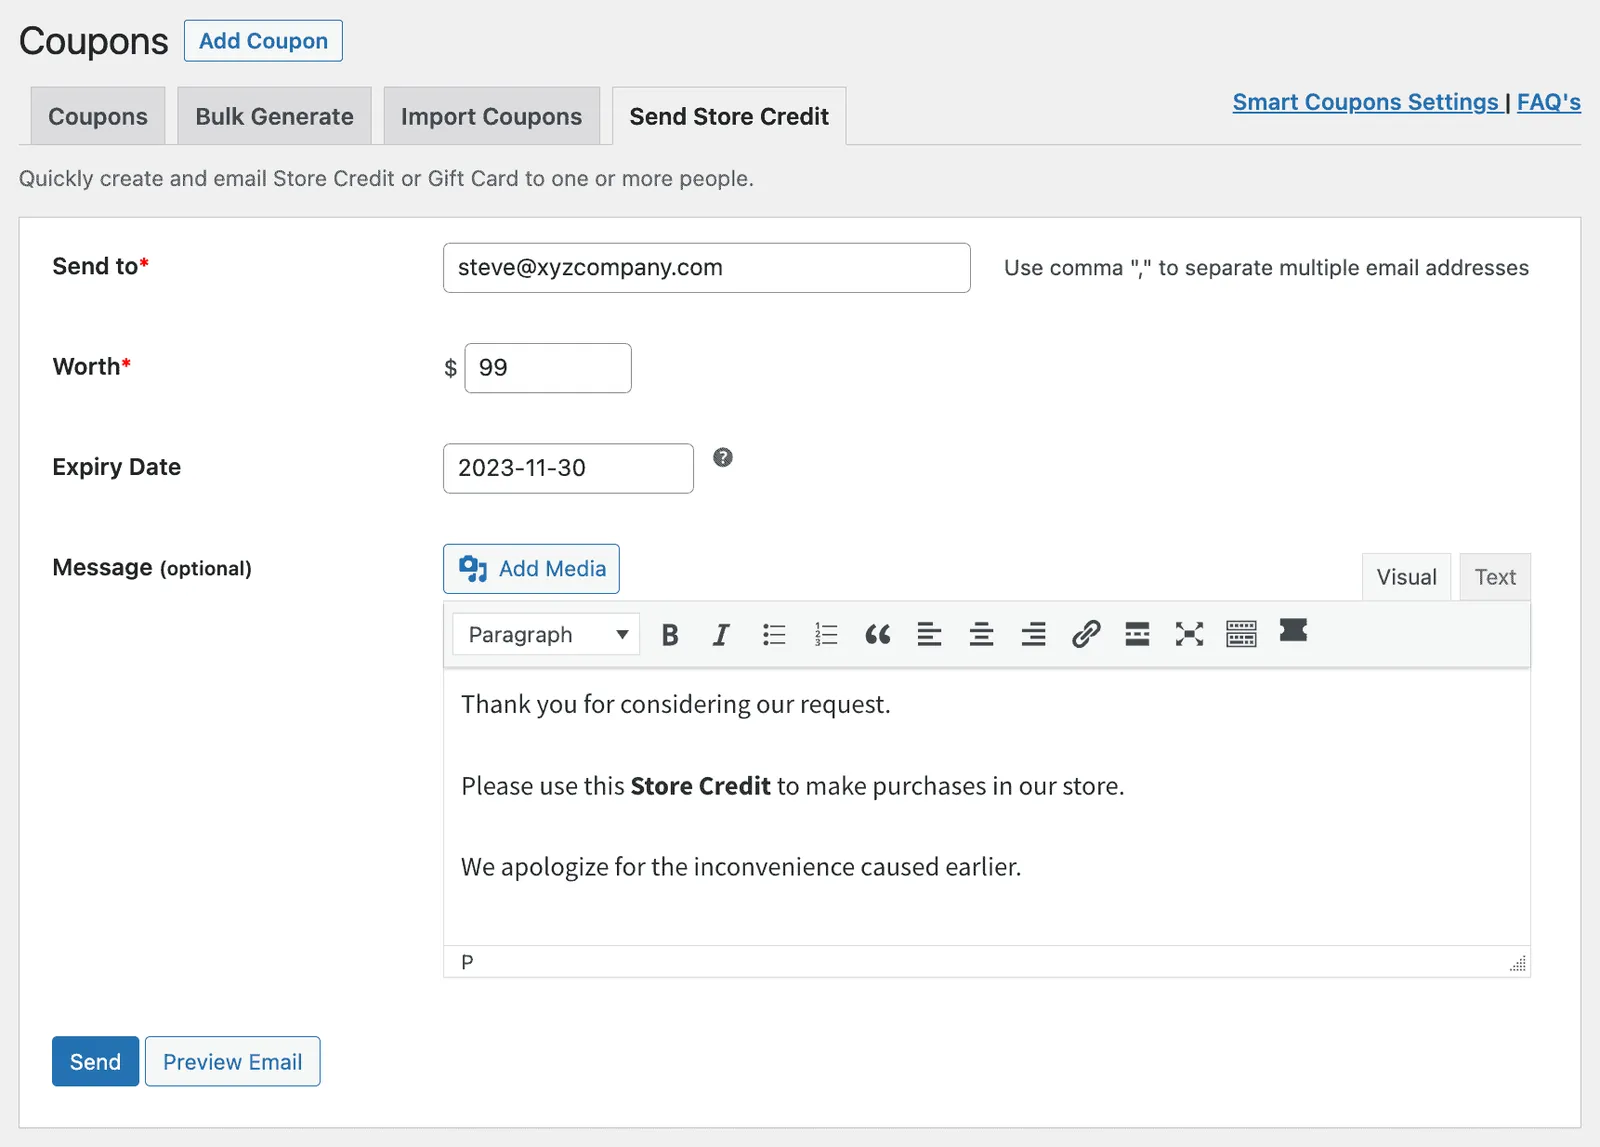Toggle the editor toolbar keyboard icon

[1241, 635]
